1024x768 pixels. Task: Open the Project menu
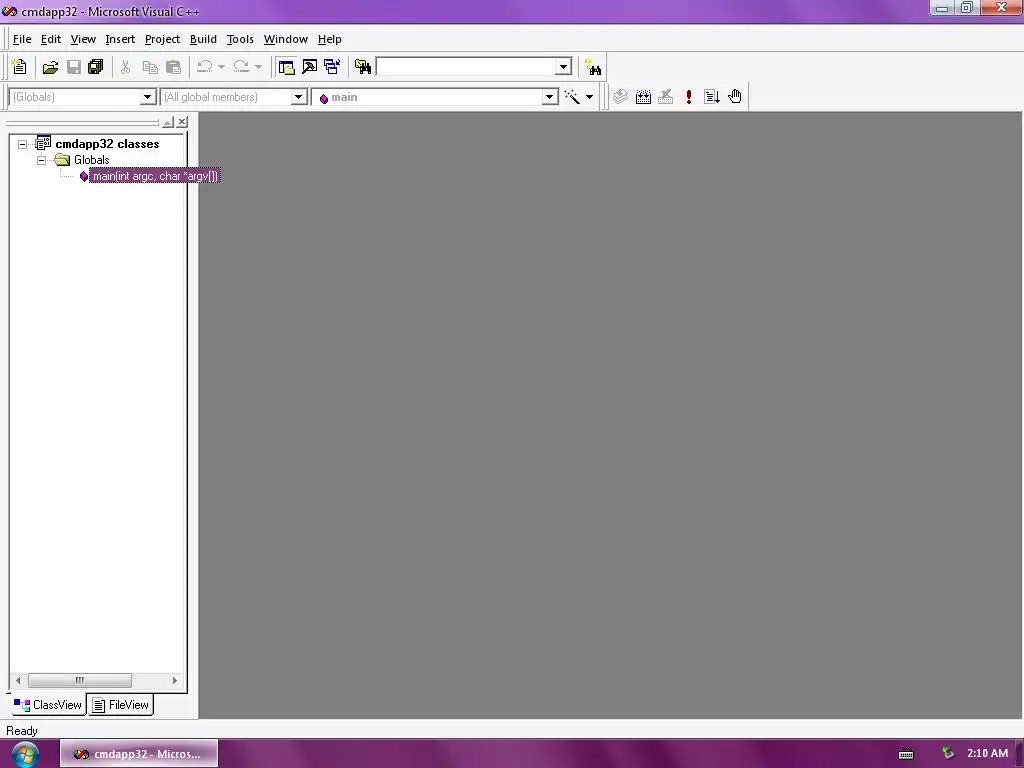162,39
